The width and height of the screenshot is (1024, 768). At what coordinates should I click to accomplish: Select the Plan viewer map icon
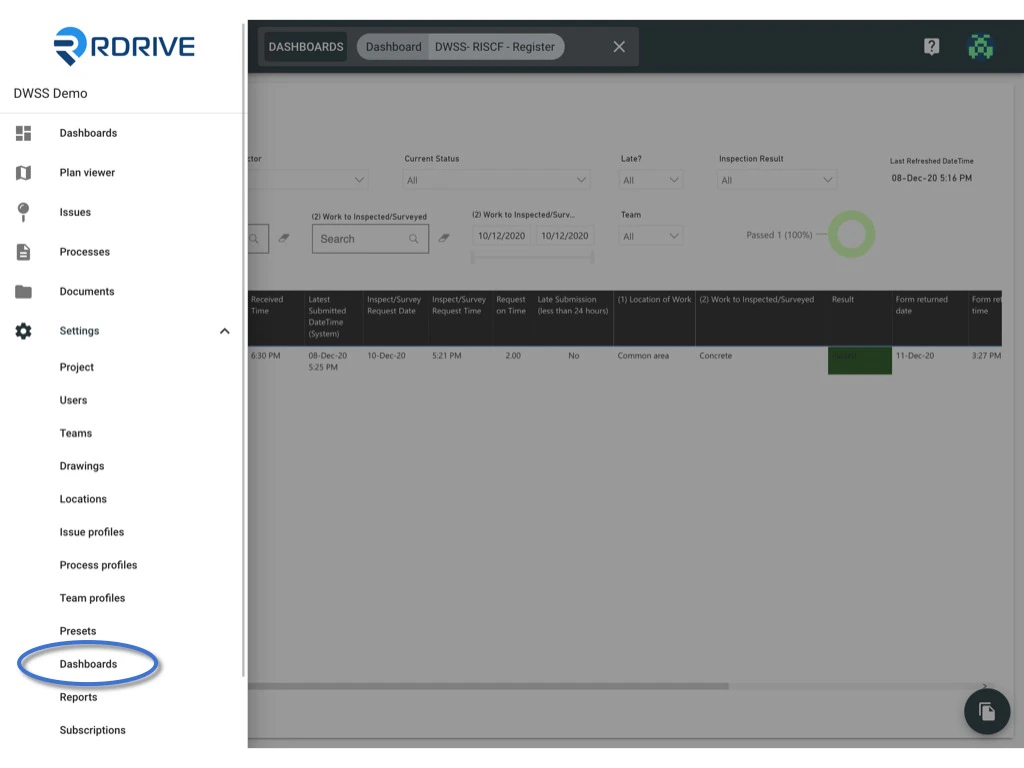pos(22,172)
